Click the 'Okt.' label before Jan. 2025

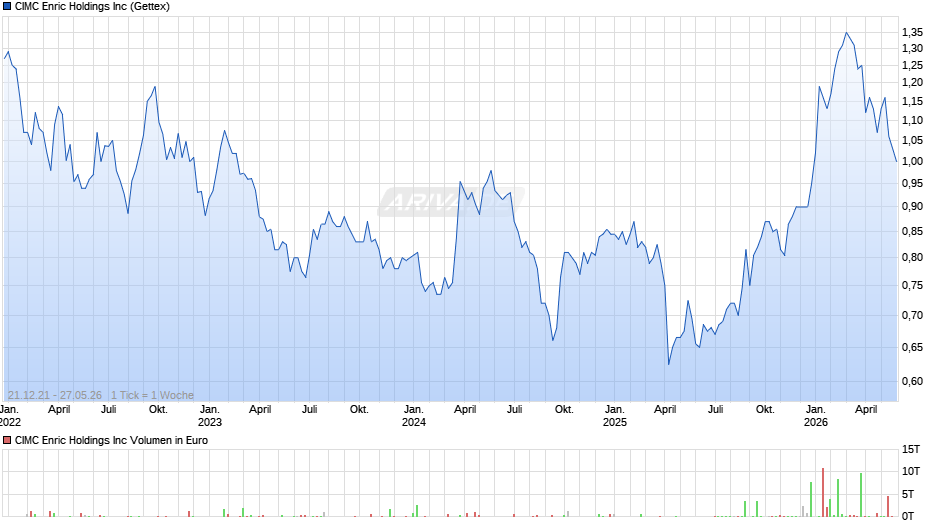pyautogui.click(x=564, y=410)
